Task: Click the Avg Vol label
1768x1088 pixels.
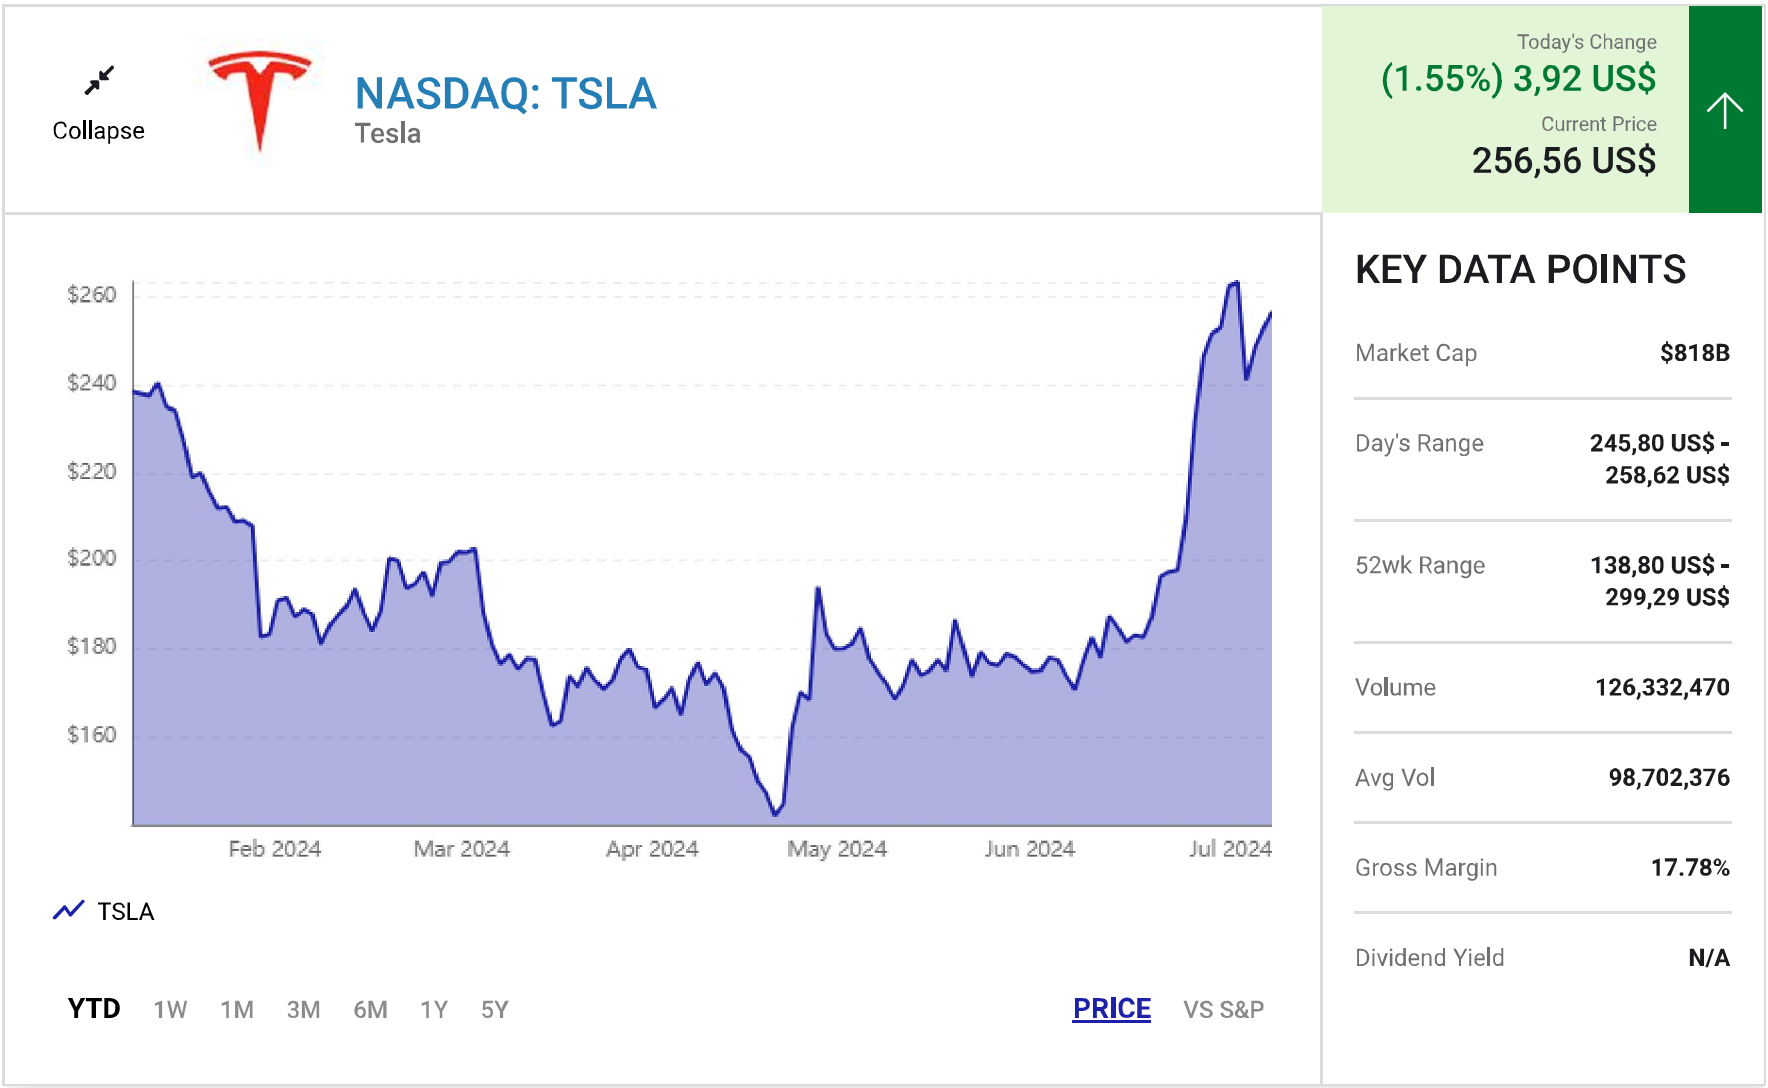Action: (x=1395, y=778)
